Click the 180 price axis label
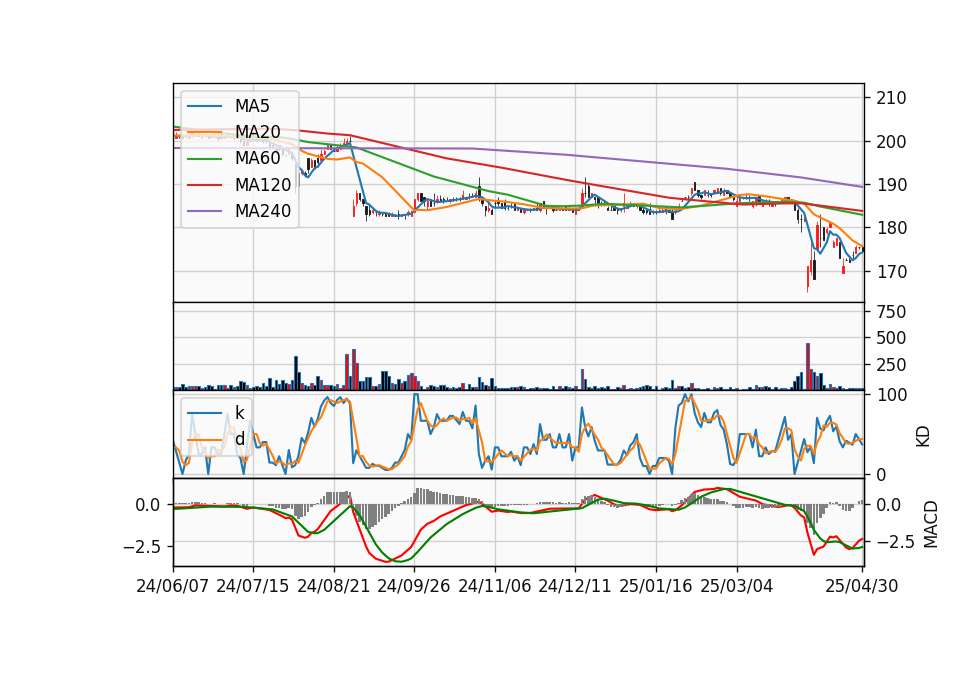This screenshot has width=960, height=690. click(x=891, y=228)
